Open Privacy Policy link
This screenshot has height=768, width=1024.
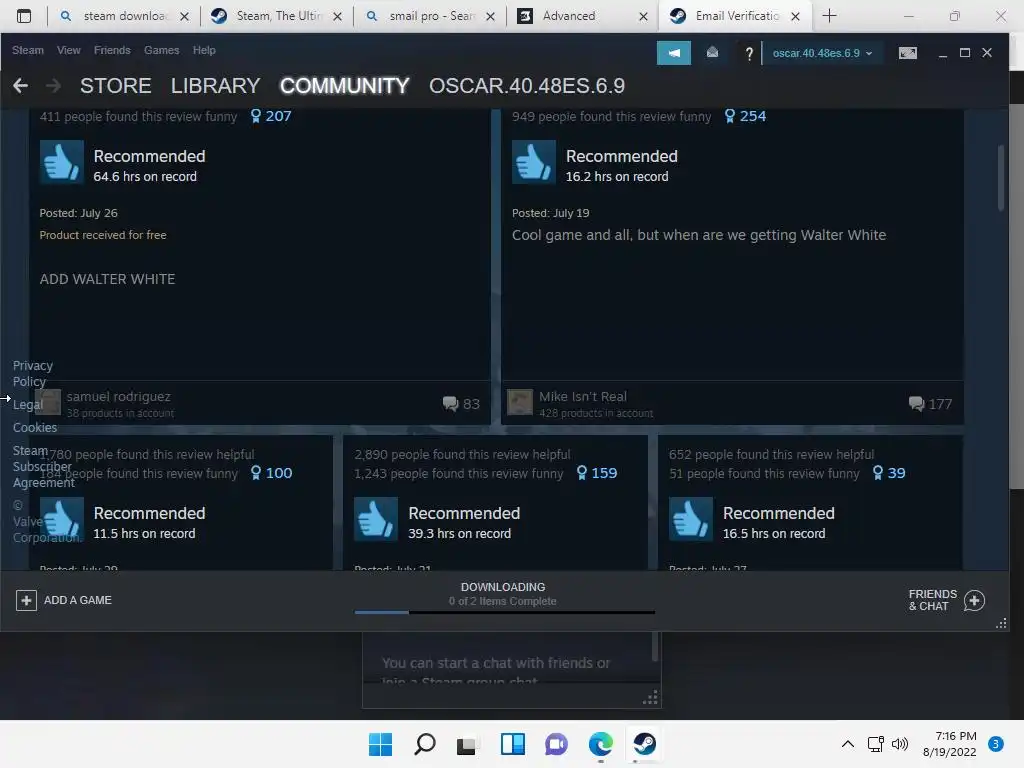pyautogui.click(x=33, y=374)
